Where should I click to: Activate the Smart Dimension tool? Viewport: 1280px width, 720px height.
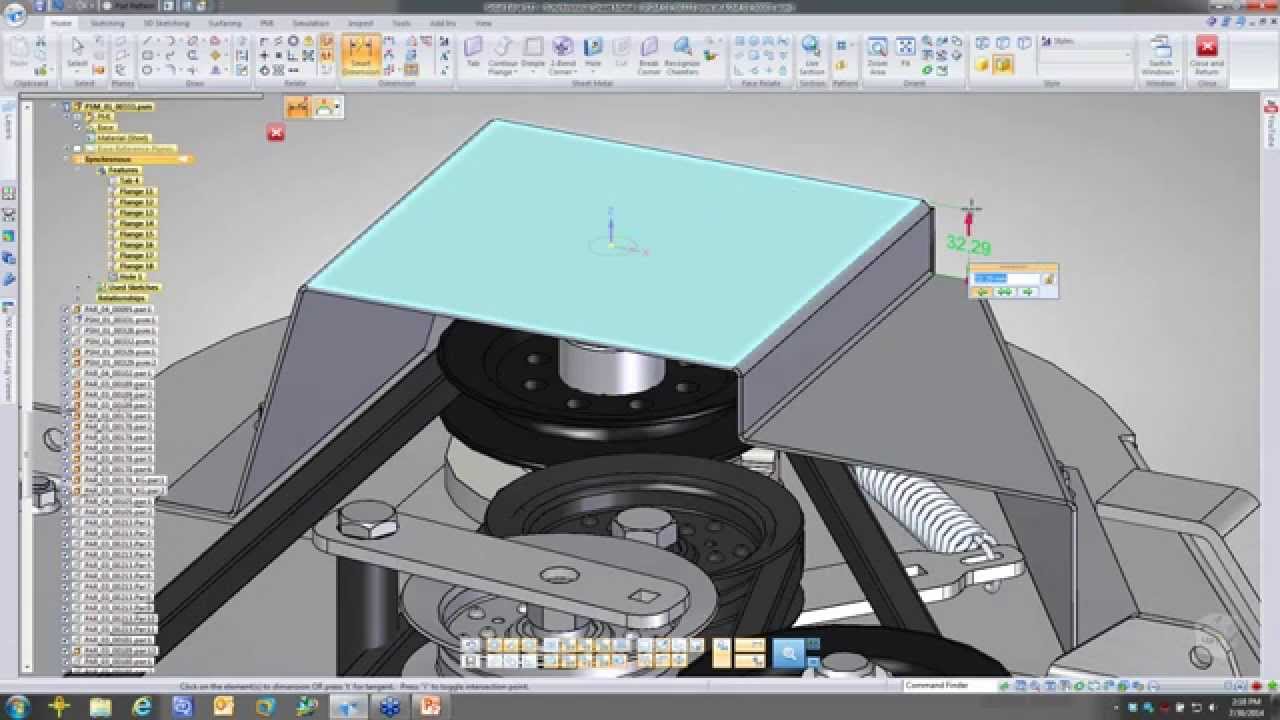pos(360,56)
